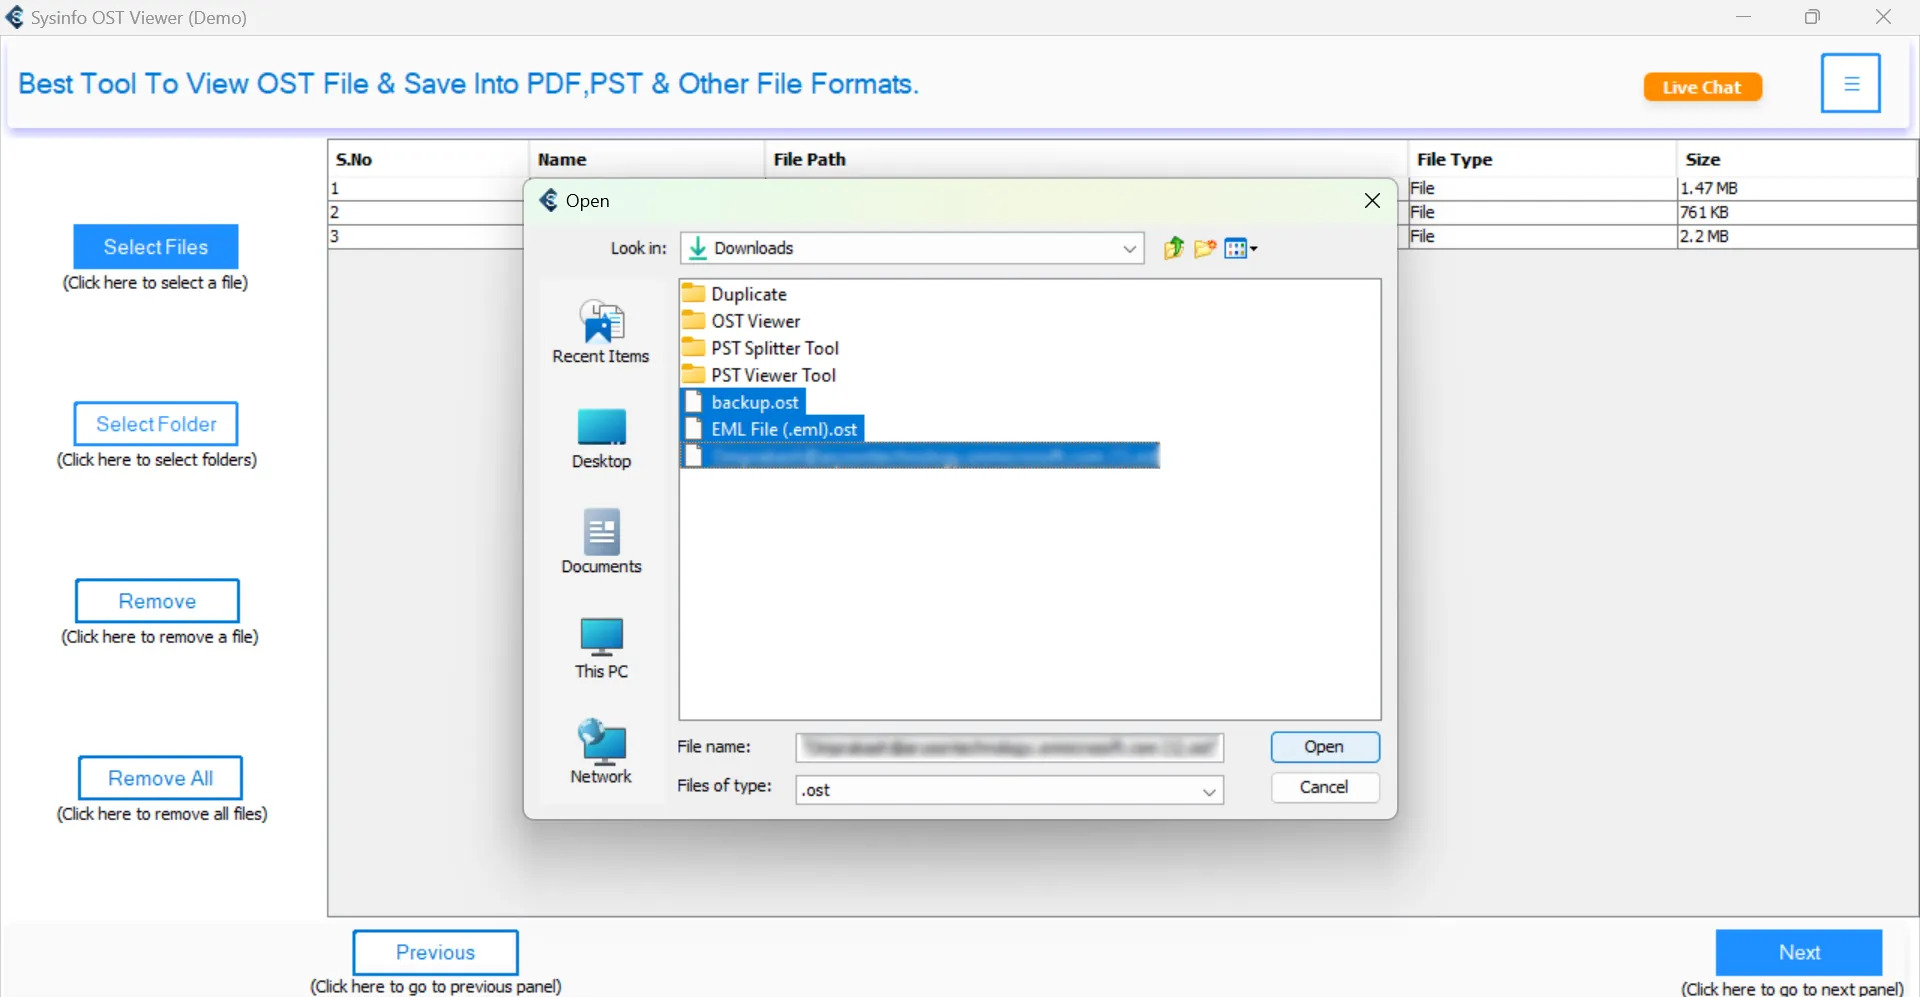Screen dimensions: 1920x997
Task: Close the Sysinfo OST Viewer main window
Action: coord(1883,17)
